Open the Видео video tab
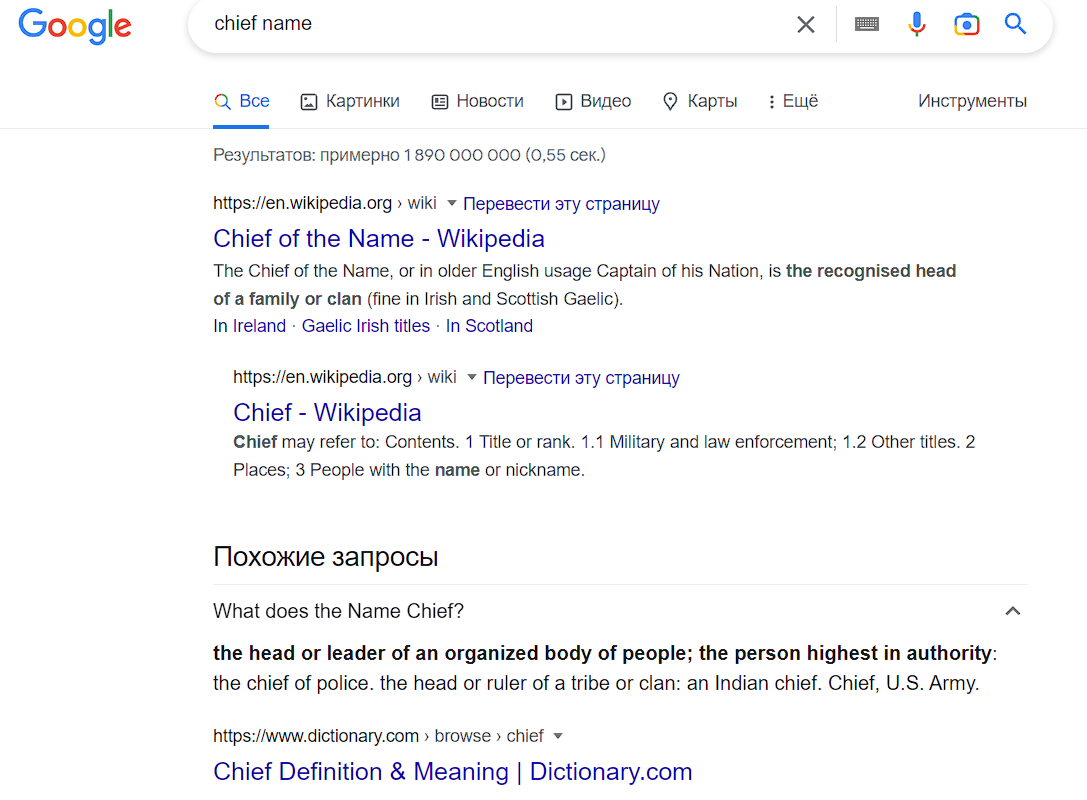Viewport: 1087px width, 800px height. click(594, 101)
